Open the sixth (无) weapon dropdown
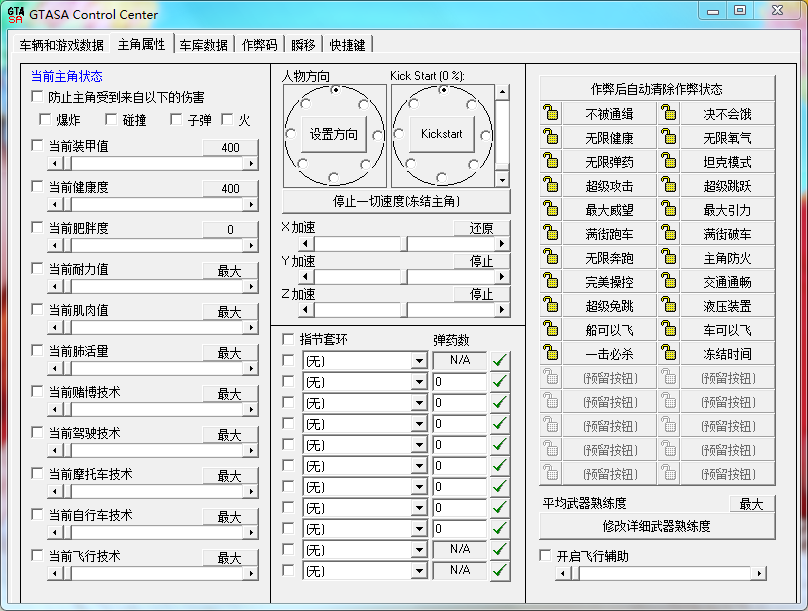The width and height of the screenshot is (808, 611). (x=419, y=466)
